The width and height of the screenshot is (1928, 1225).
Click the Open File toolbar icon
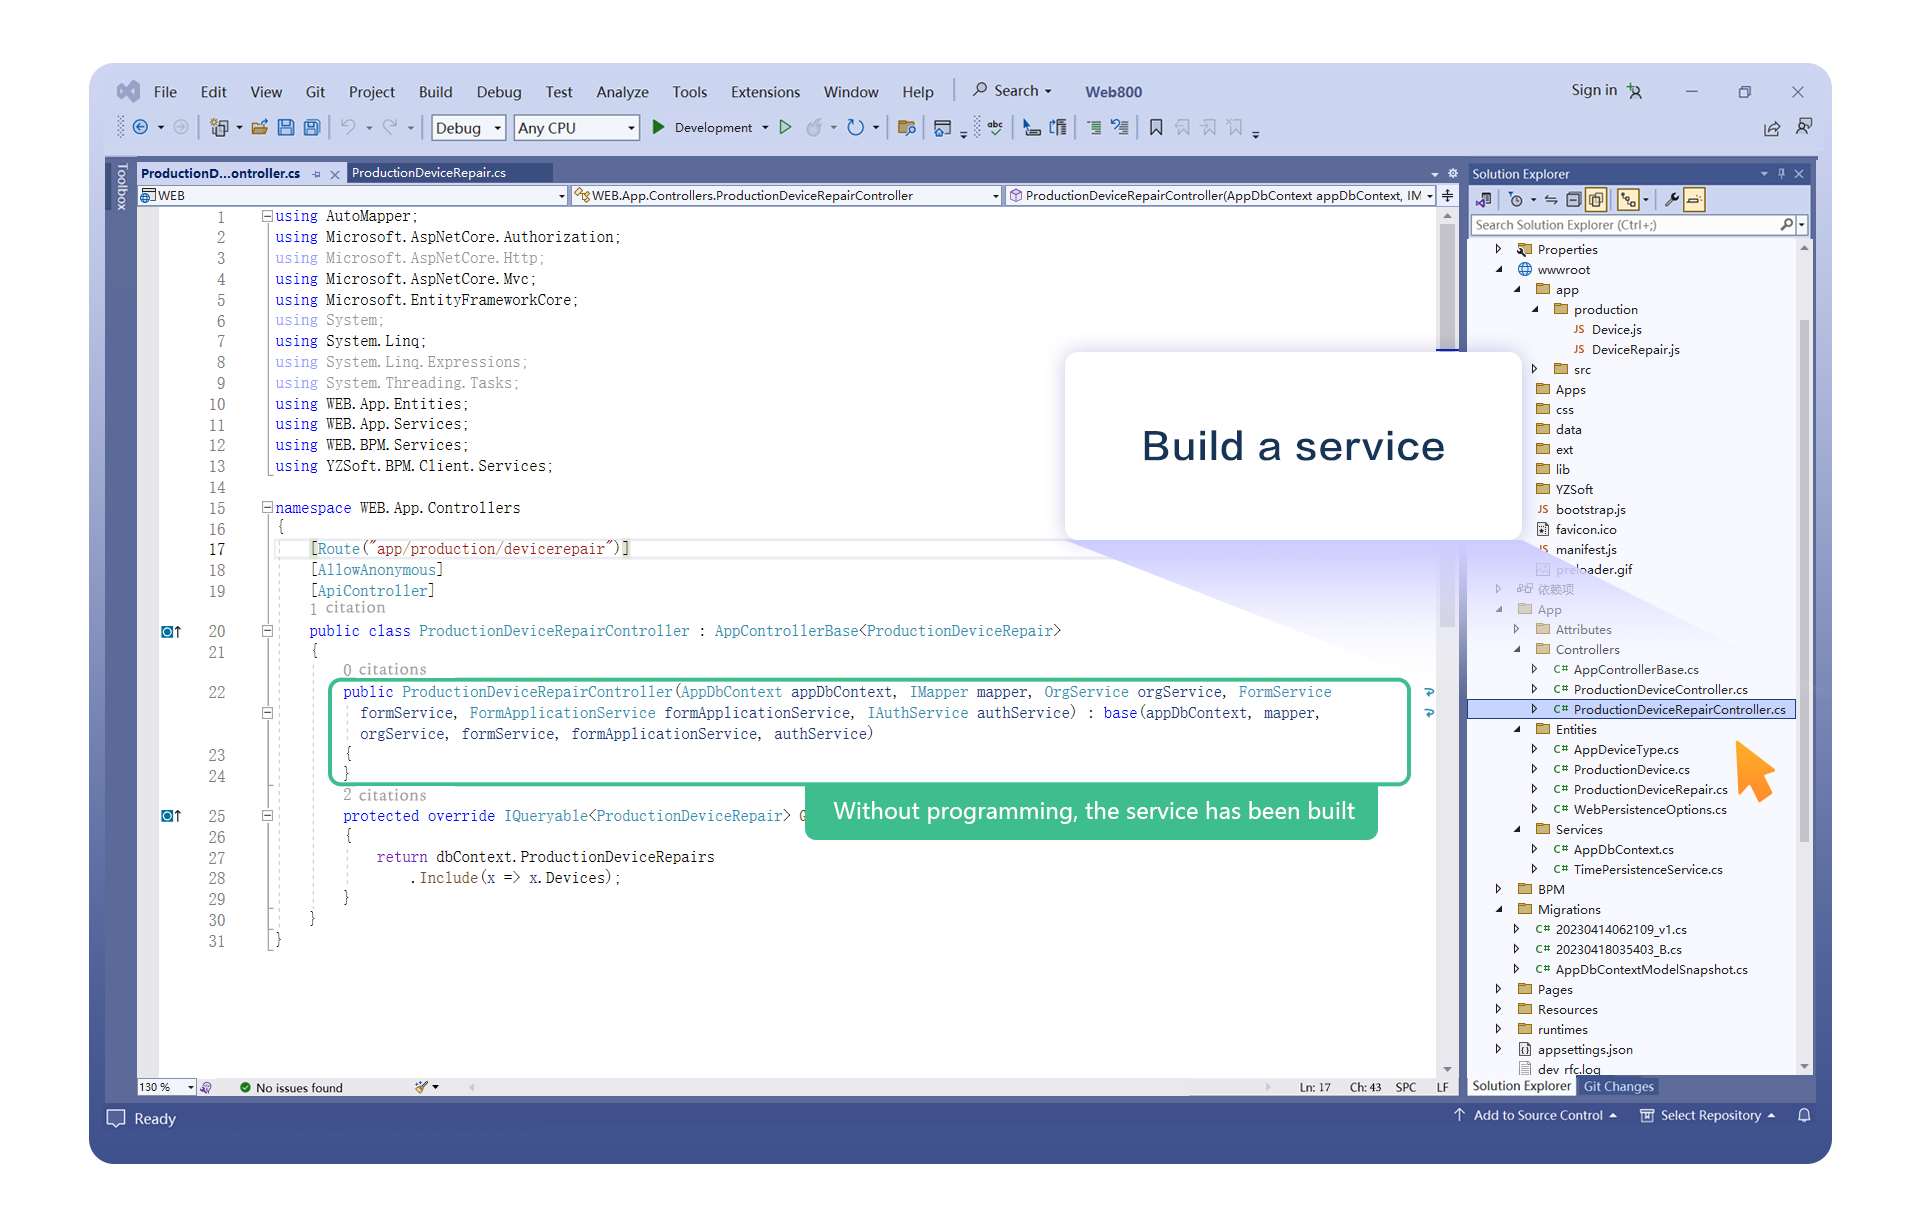pos(260,128)
